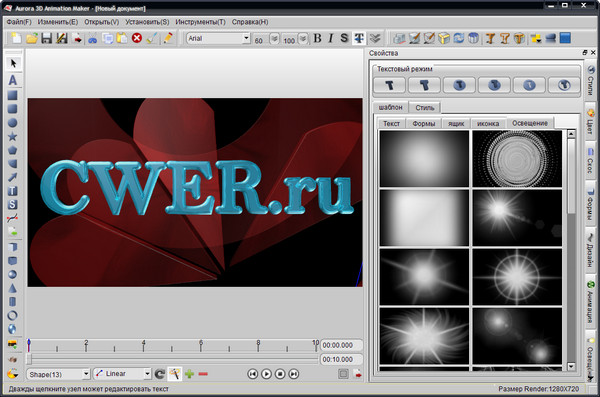Select the last text mode button
The height and width of the screenshot is (397, 600).
564,85
